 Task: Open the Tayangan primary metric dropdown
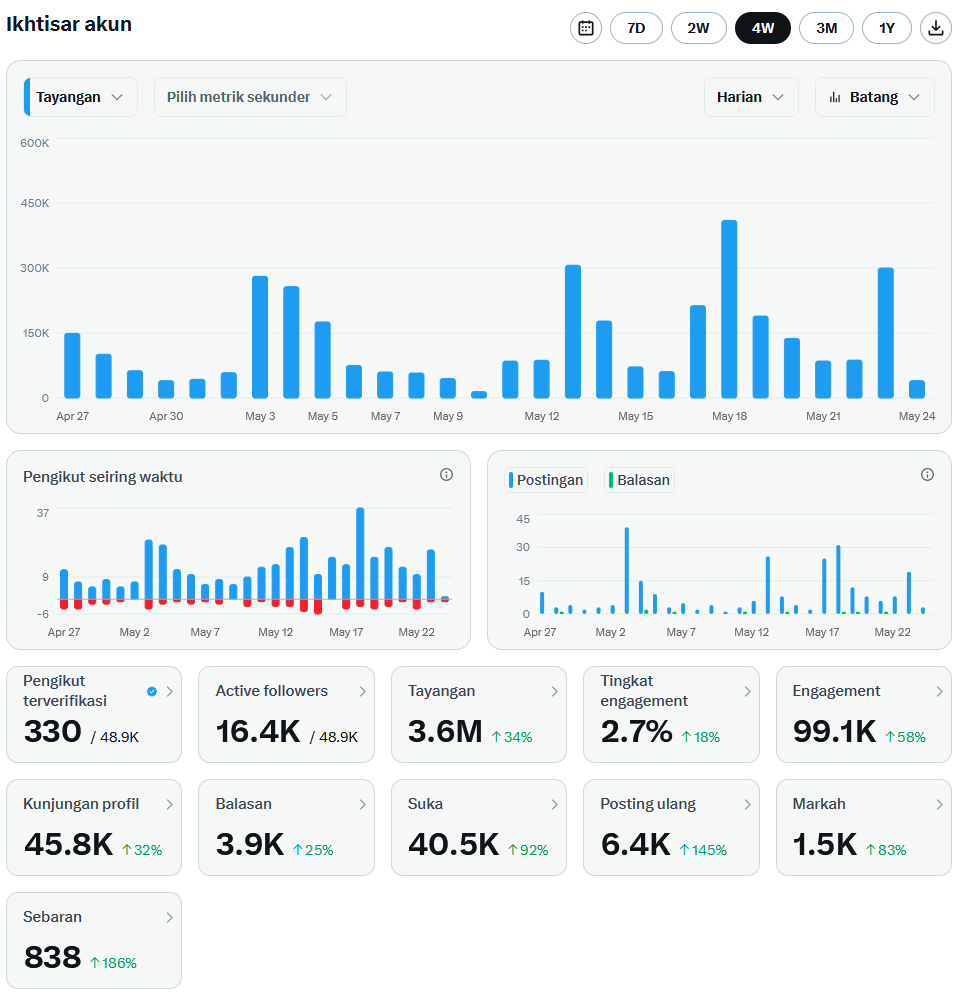(x=81, y=97)
